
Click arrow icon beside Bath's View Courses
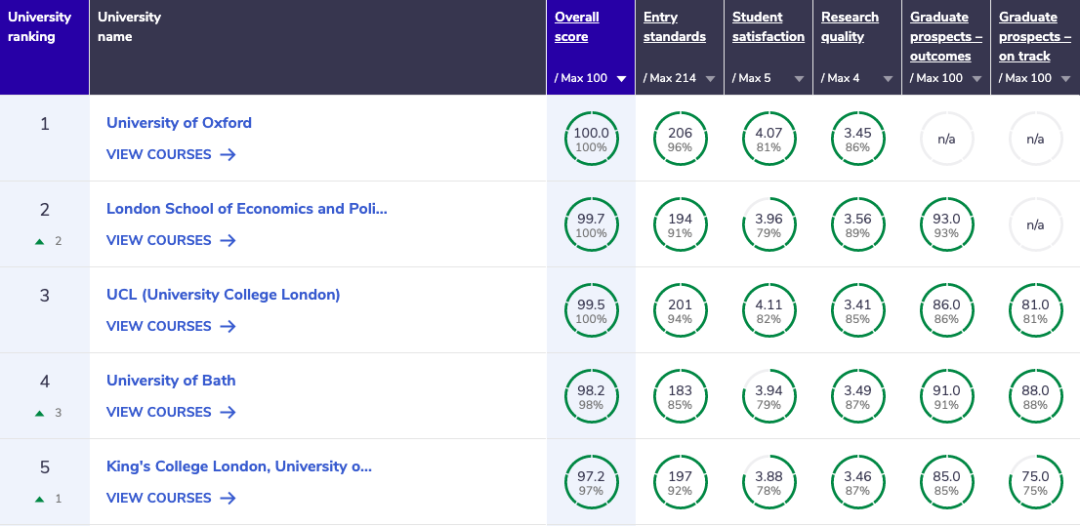228,413
